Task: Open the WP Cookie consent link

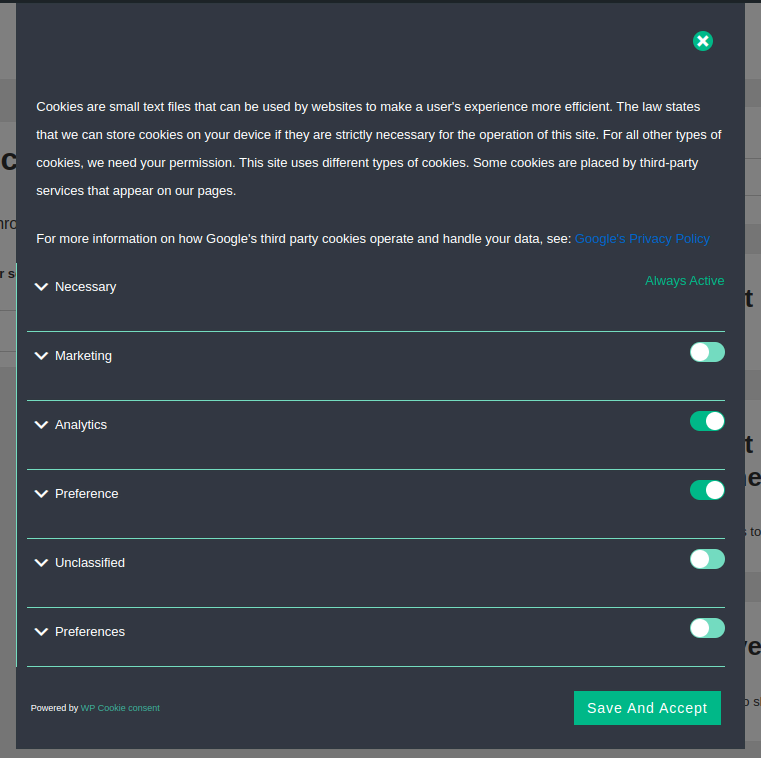Action: [120, 708]
